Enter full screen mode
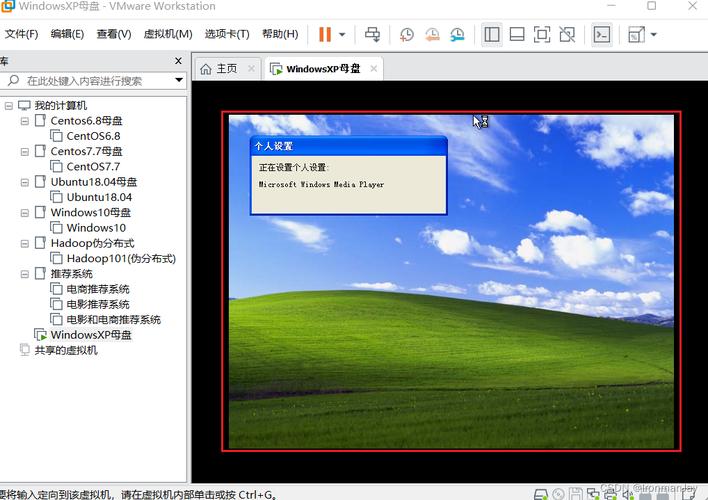The width and height of the screenshot is (708, 500). (x=542, y=34)
